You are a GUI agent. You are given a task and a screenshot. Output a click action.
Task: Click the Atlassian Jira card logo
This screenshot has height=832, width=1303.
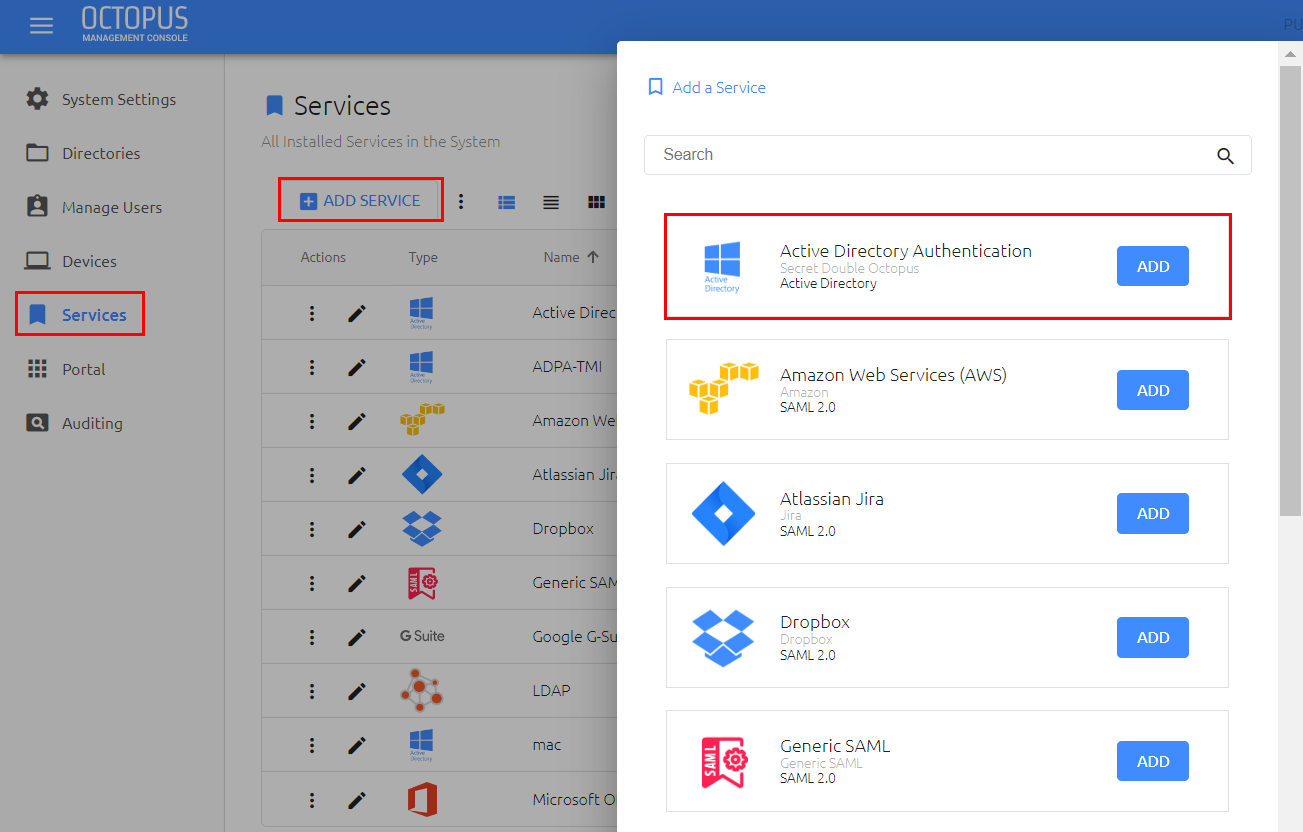click(722, 513)
